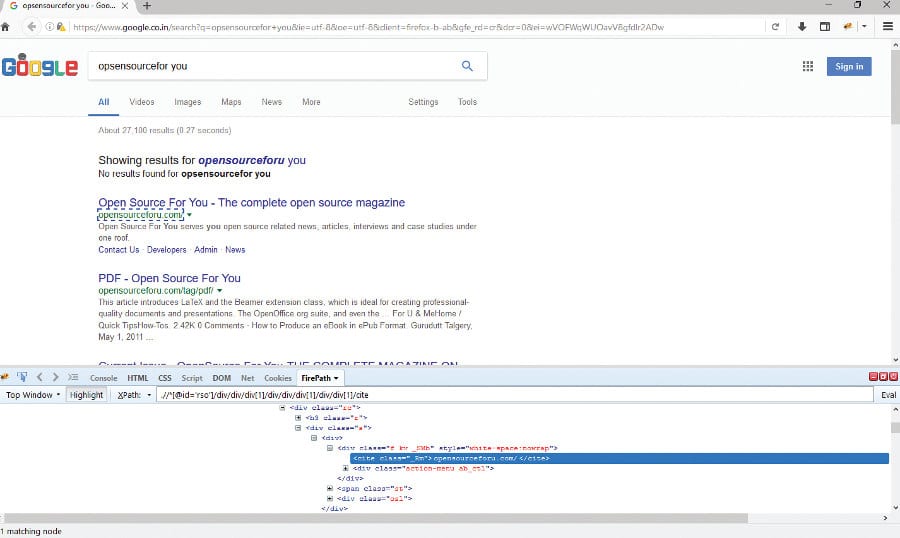Switch to Google Images results tab
Screen dimensions: 900x538
pos(187,102)
